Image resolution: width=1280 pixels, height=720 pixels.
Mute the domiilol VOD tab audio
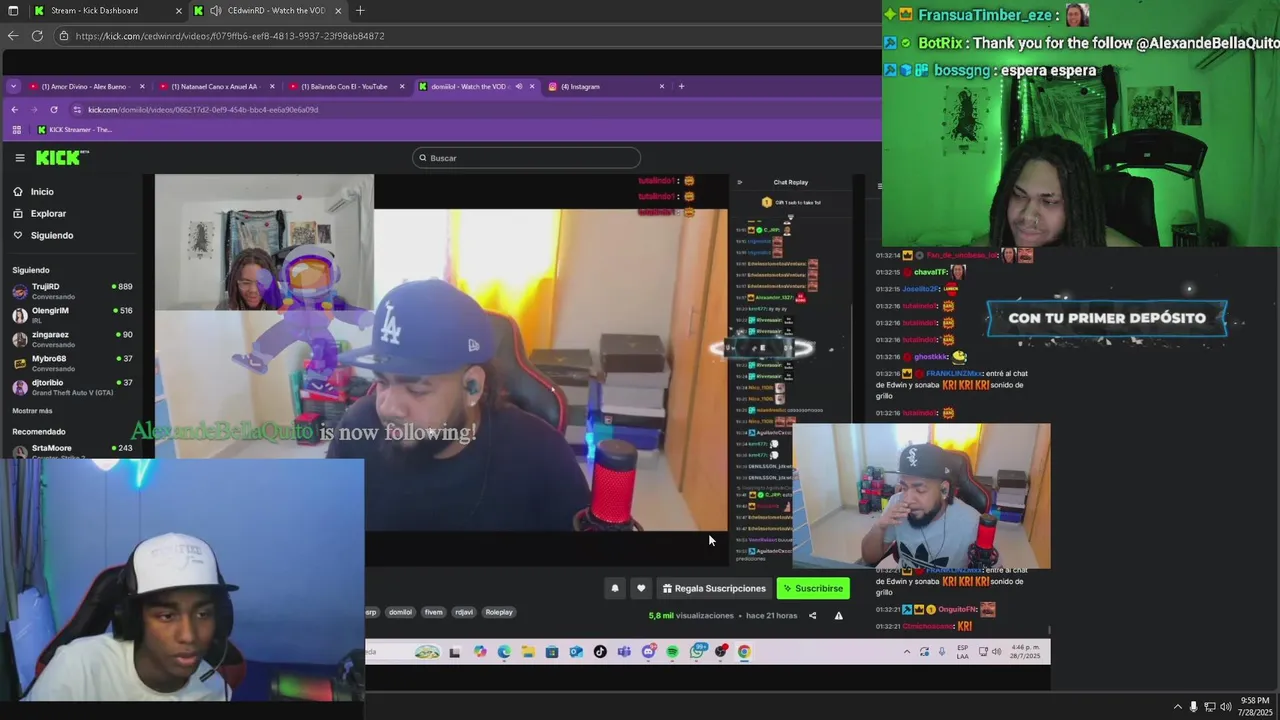coord(518,86)
